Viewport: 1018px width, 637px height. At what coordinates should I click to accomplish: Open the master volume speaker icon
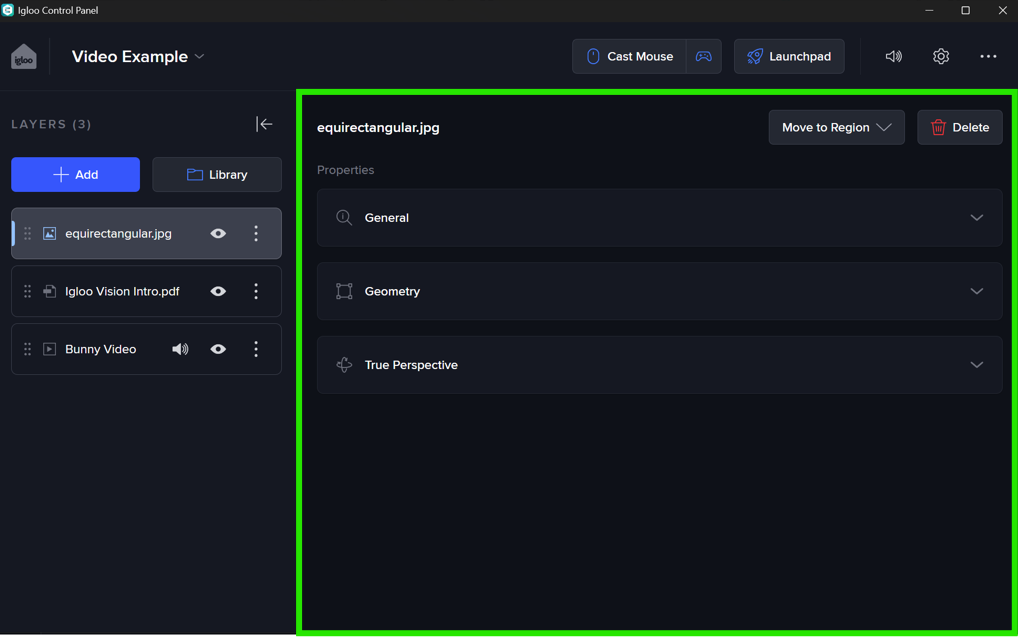[x=893, y=57]
